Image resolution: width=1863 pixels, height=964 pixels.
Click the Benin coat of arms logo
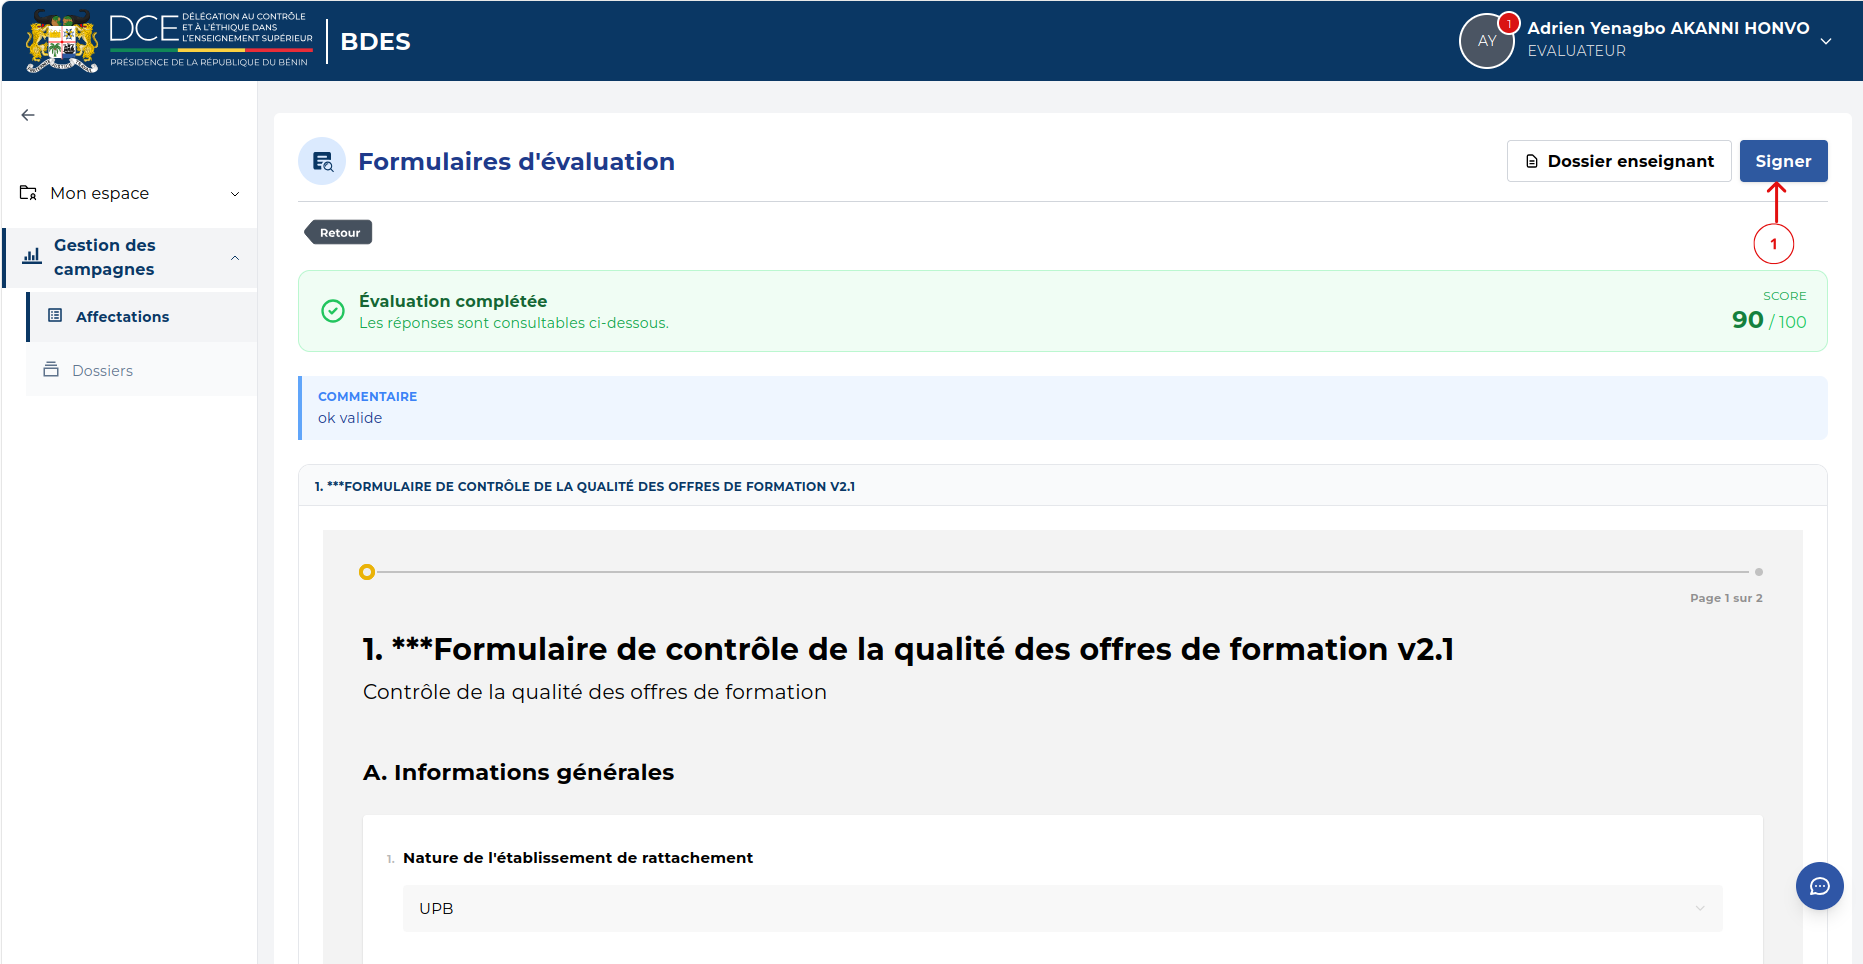tap(62, 41)
